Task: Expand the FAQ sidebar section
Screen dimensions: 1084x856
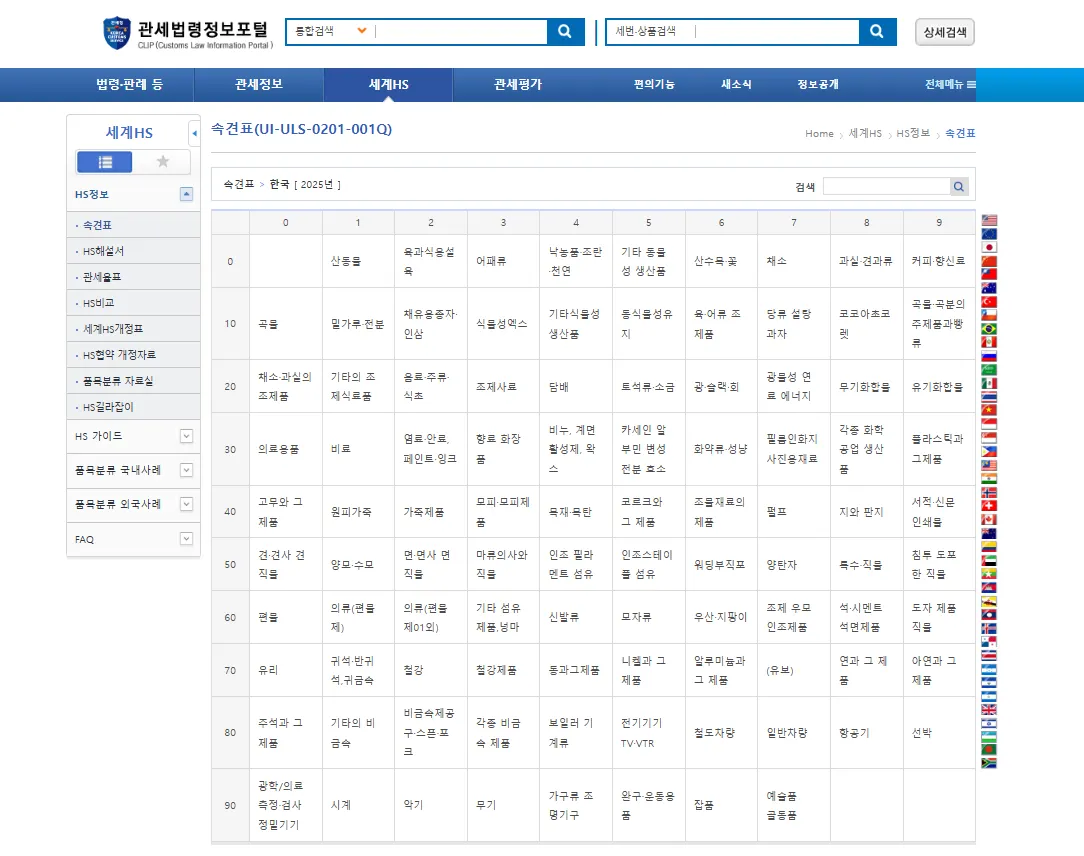Action: pos(186,539)
